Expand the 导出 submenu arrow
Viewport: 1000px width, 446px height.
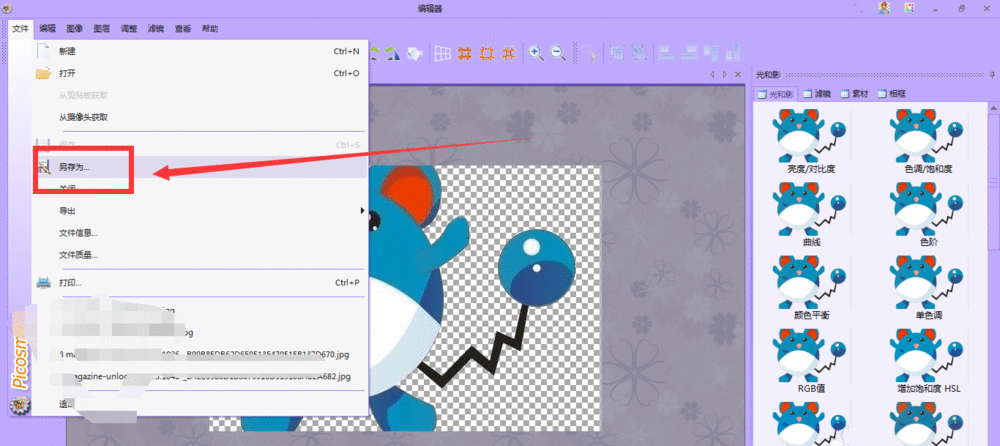[x=361, y=211]
